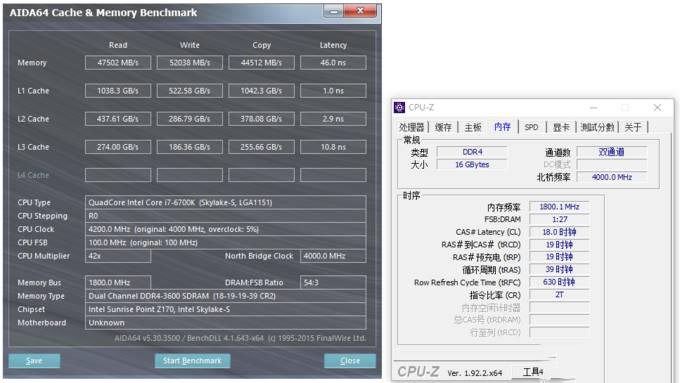This screenshot has width=680, height=383.
Task: Click the AIDA64 version footer text
Action: click(x=240, y=338)
